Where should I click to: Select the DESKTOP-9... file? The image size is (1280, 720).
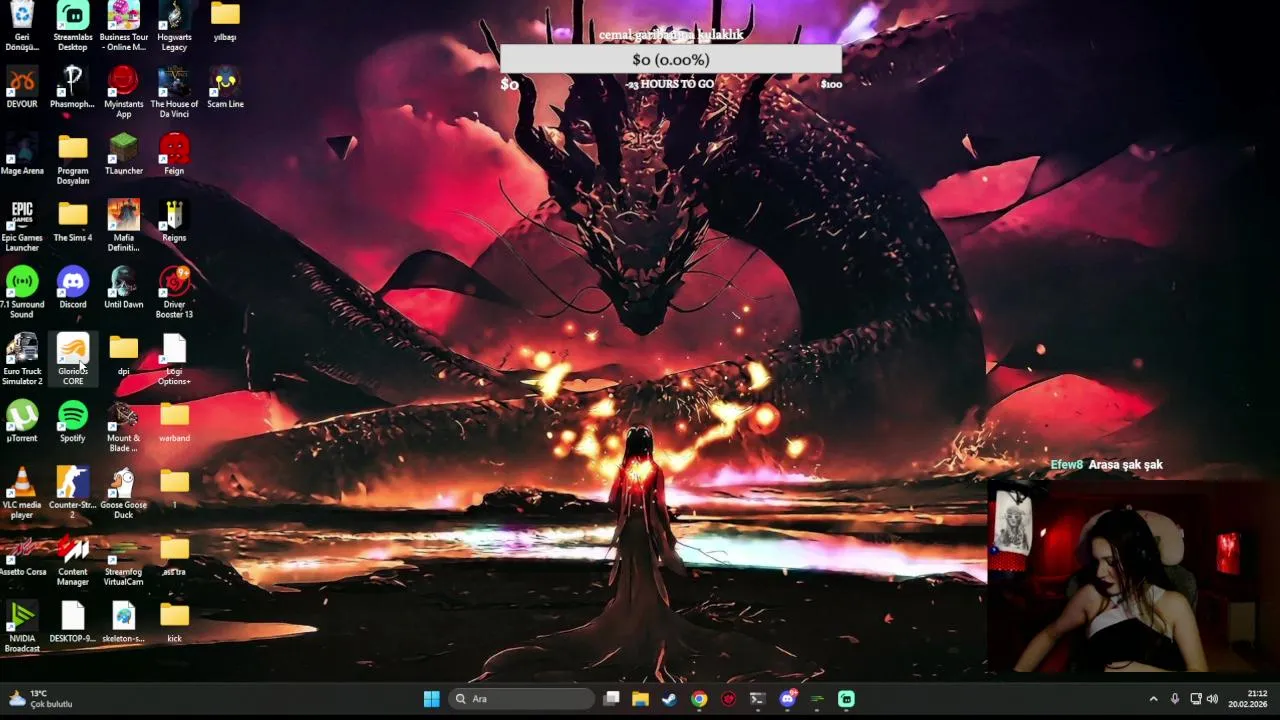pyautogui.click(x=73, y=622)
